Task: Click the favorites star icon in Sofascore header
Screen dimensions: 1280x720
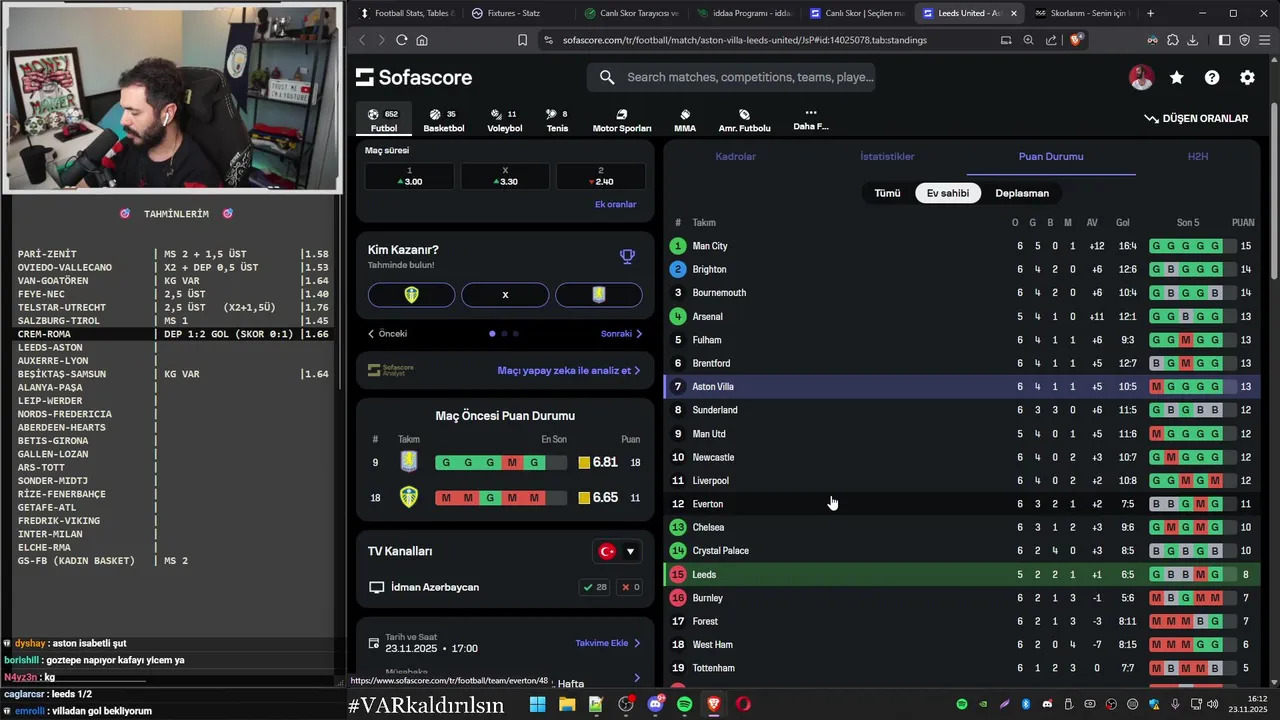Action: click(x=1177, y=78)
